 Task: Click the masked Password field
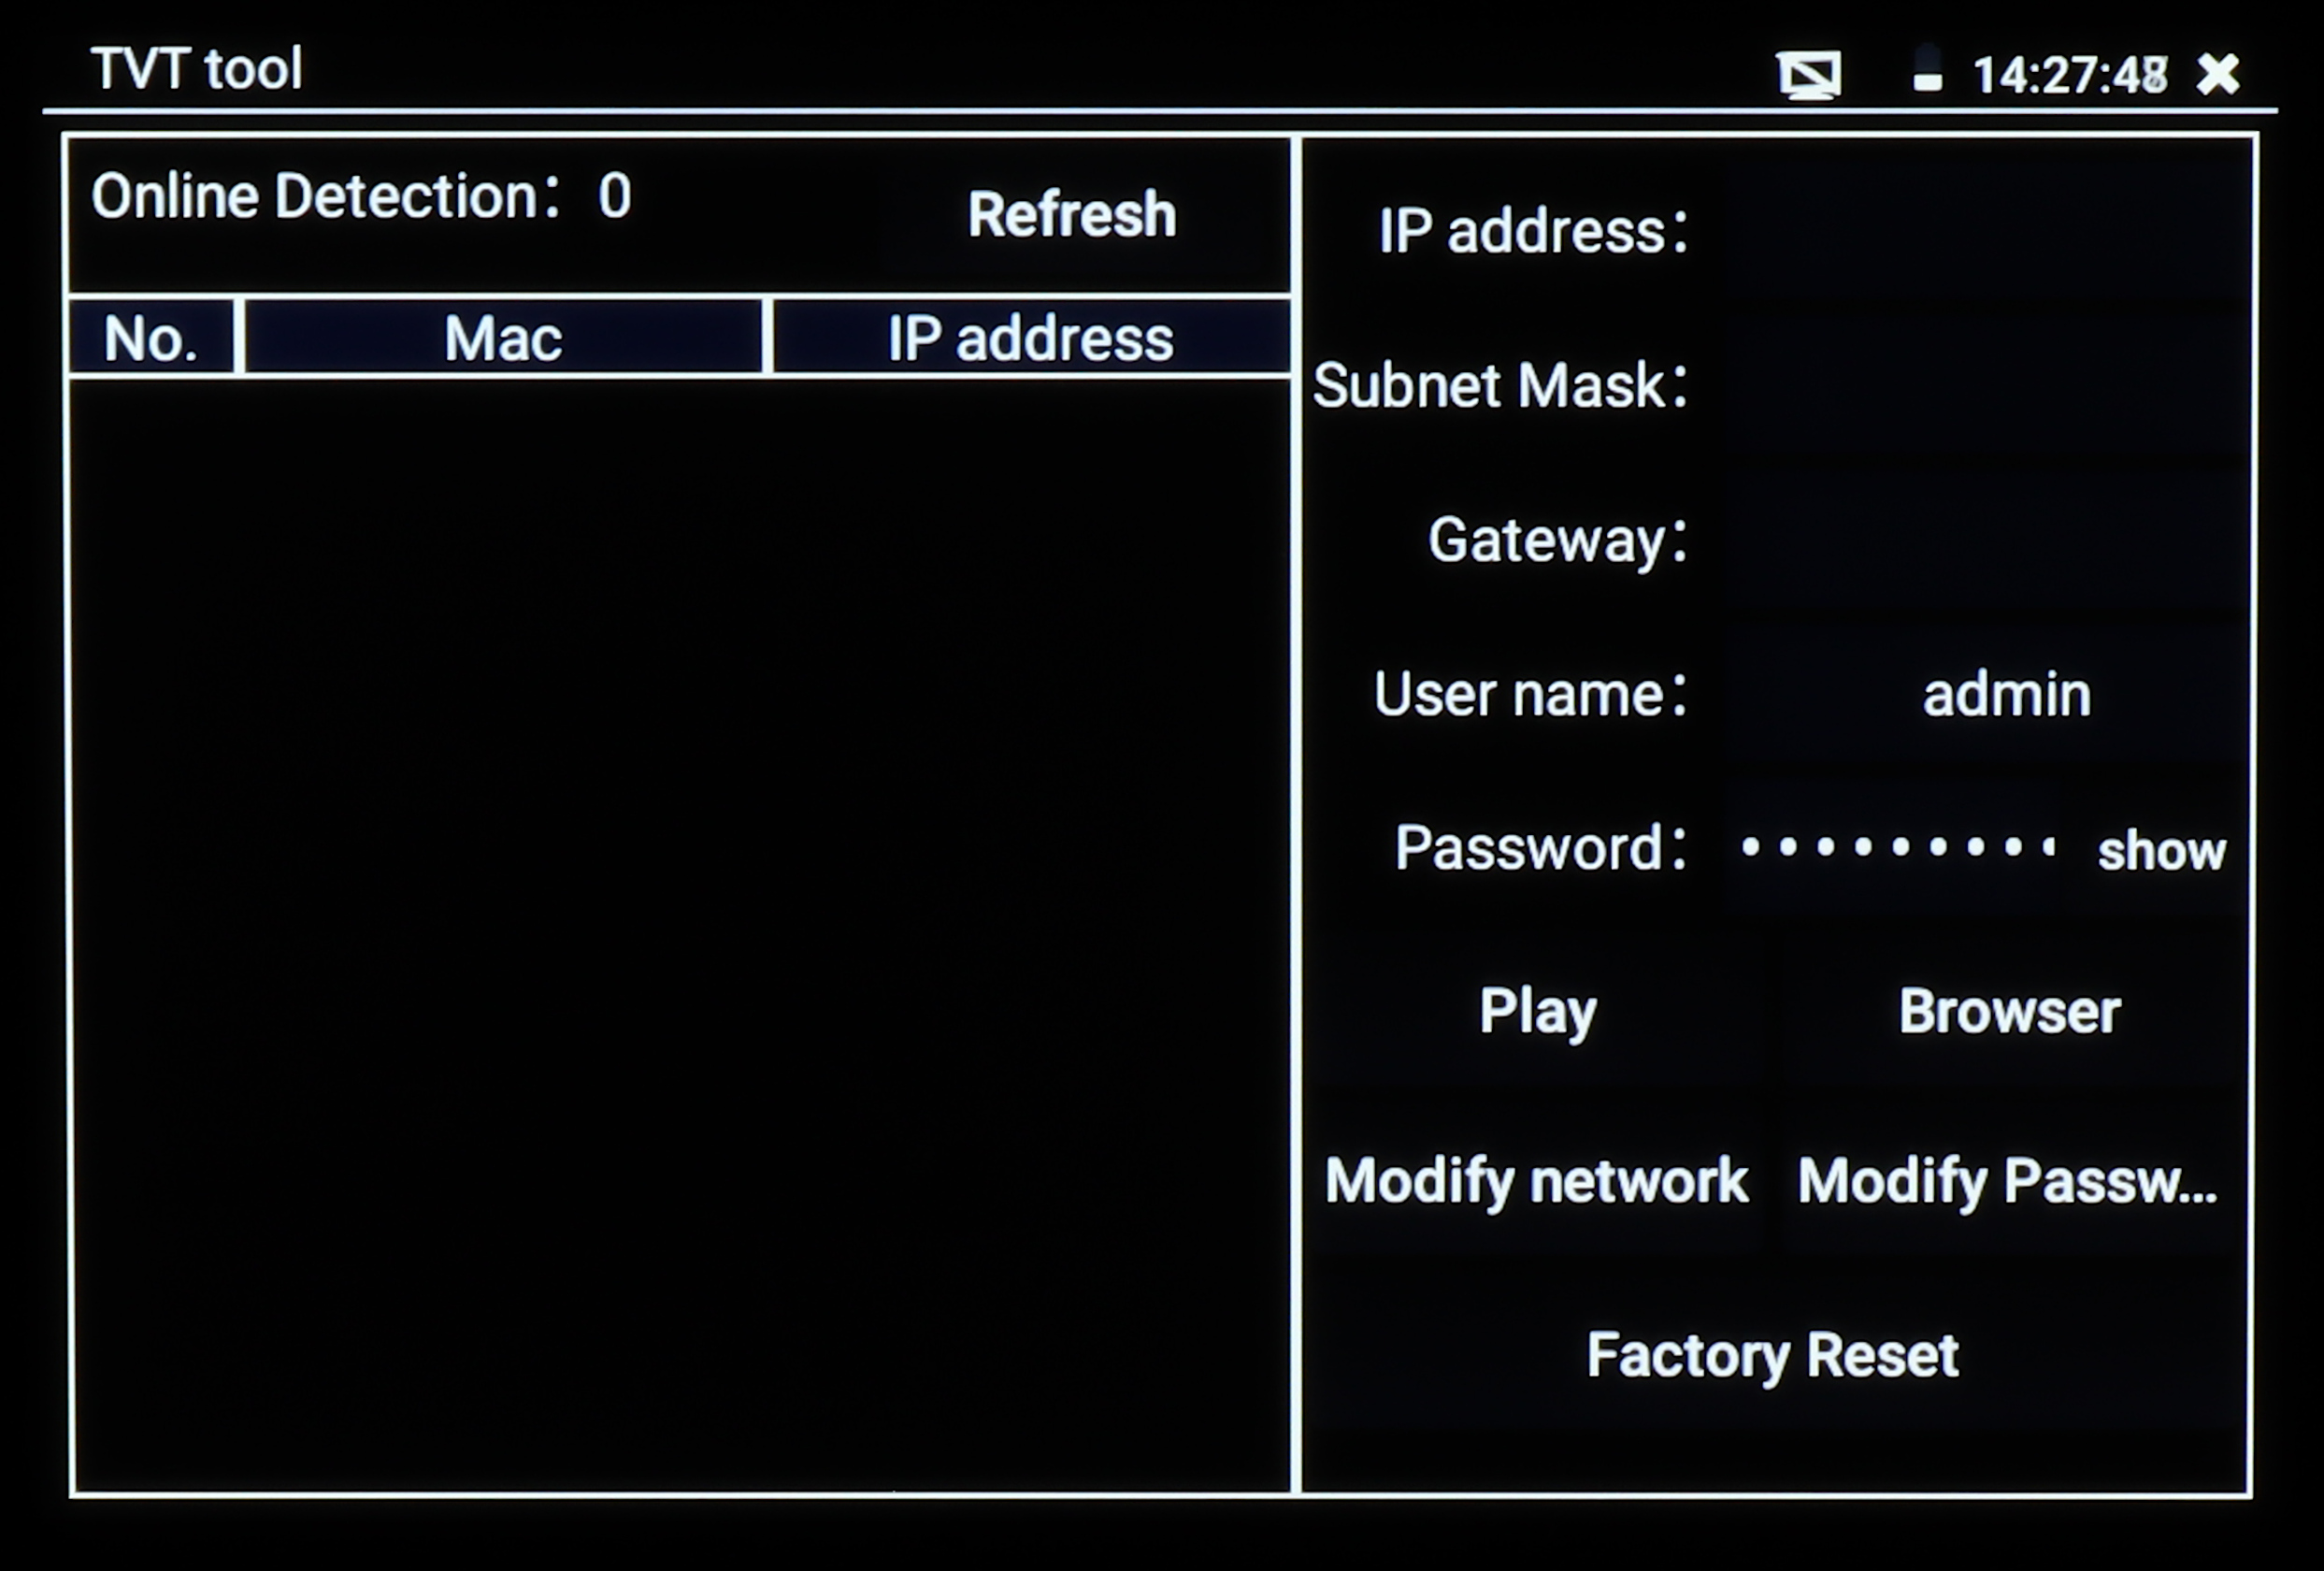pyautogui.click(x=1896, y=848)
